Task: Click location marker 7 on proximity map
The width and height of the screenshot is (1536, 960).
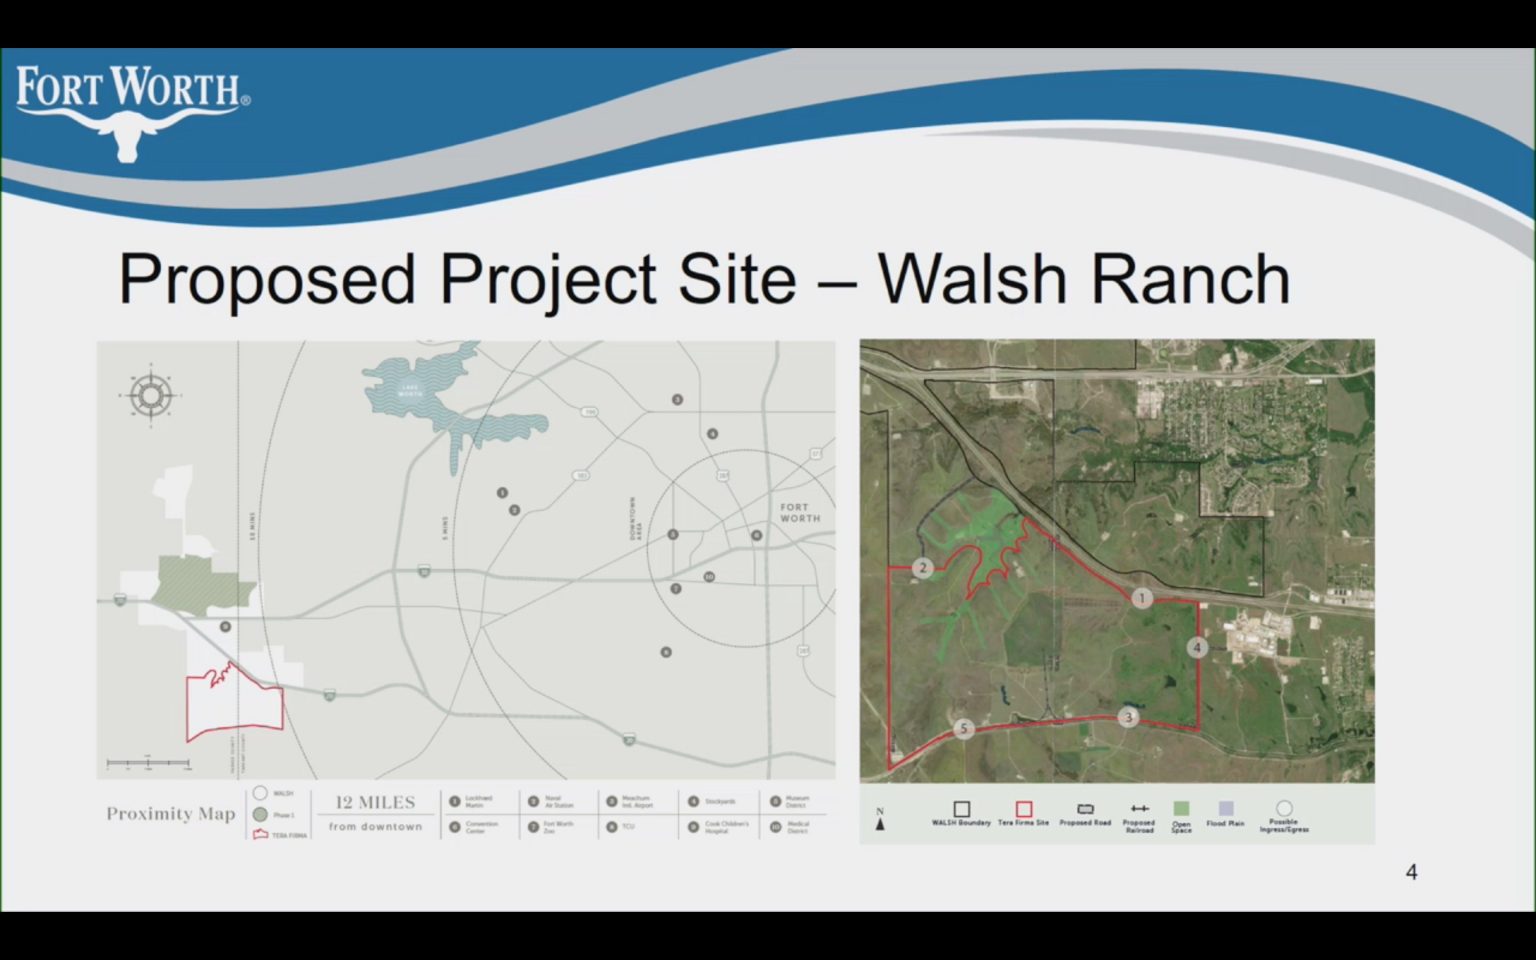Action: click(675, 589)
